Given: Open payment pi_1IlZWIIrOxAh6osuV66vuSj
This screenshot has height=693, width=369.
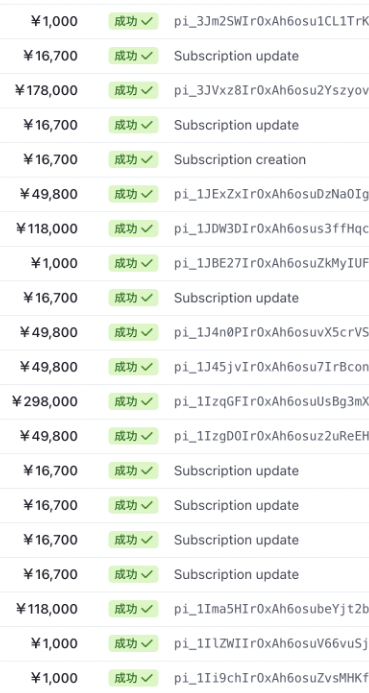Looking at the screenshot, I should click(x=271, y=644).
